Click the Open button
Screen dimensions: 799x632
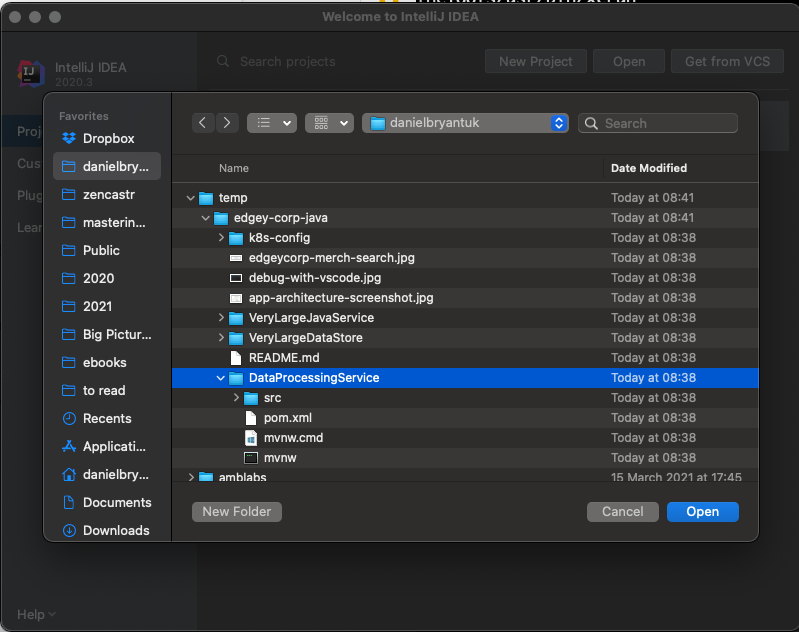tap(702, 511)
